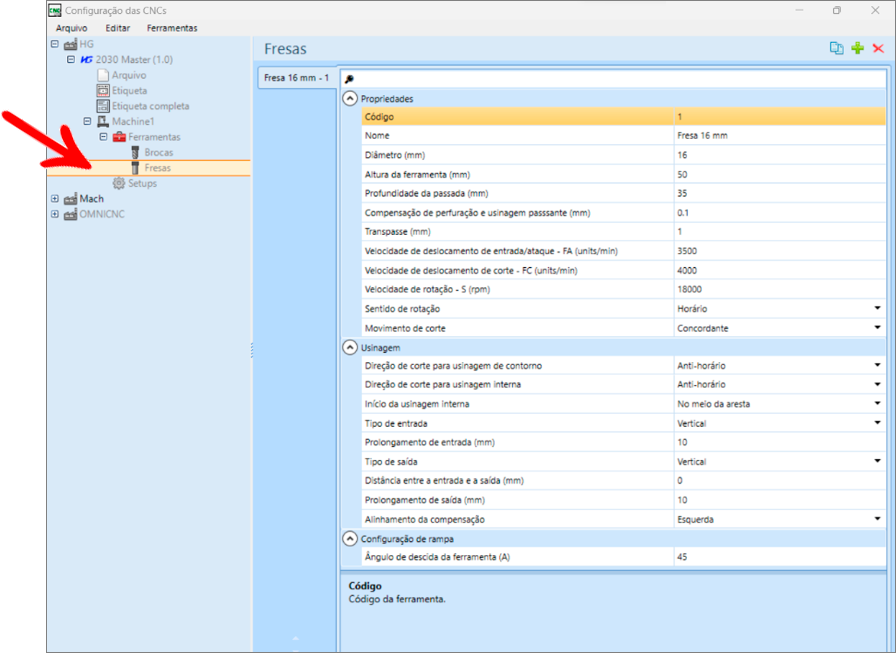Select Machine1 in the tree
896x653 pixels.
tap(133, 121)
